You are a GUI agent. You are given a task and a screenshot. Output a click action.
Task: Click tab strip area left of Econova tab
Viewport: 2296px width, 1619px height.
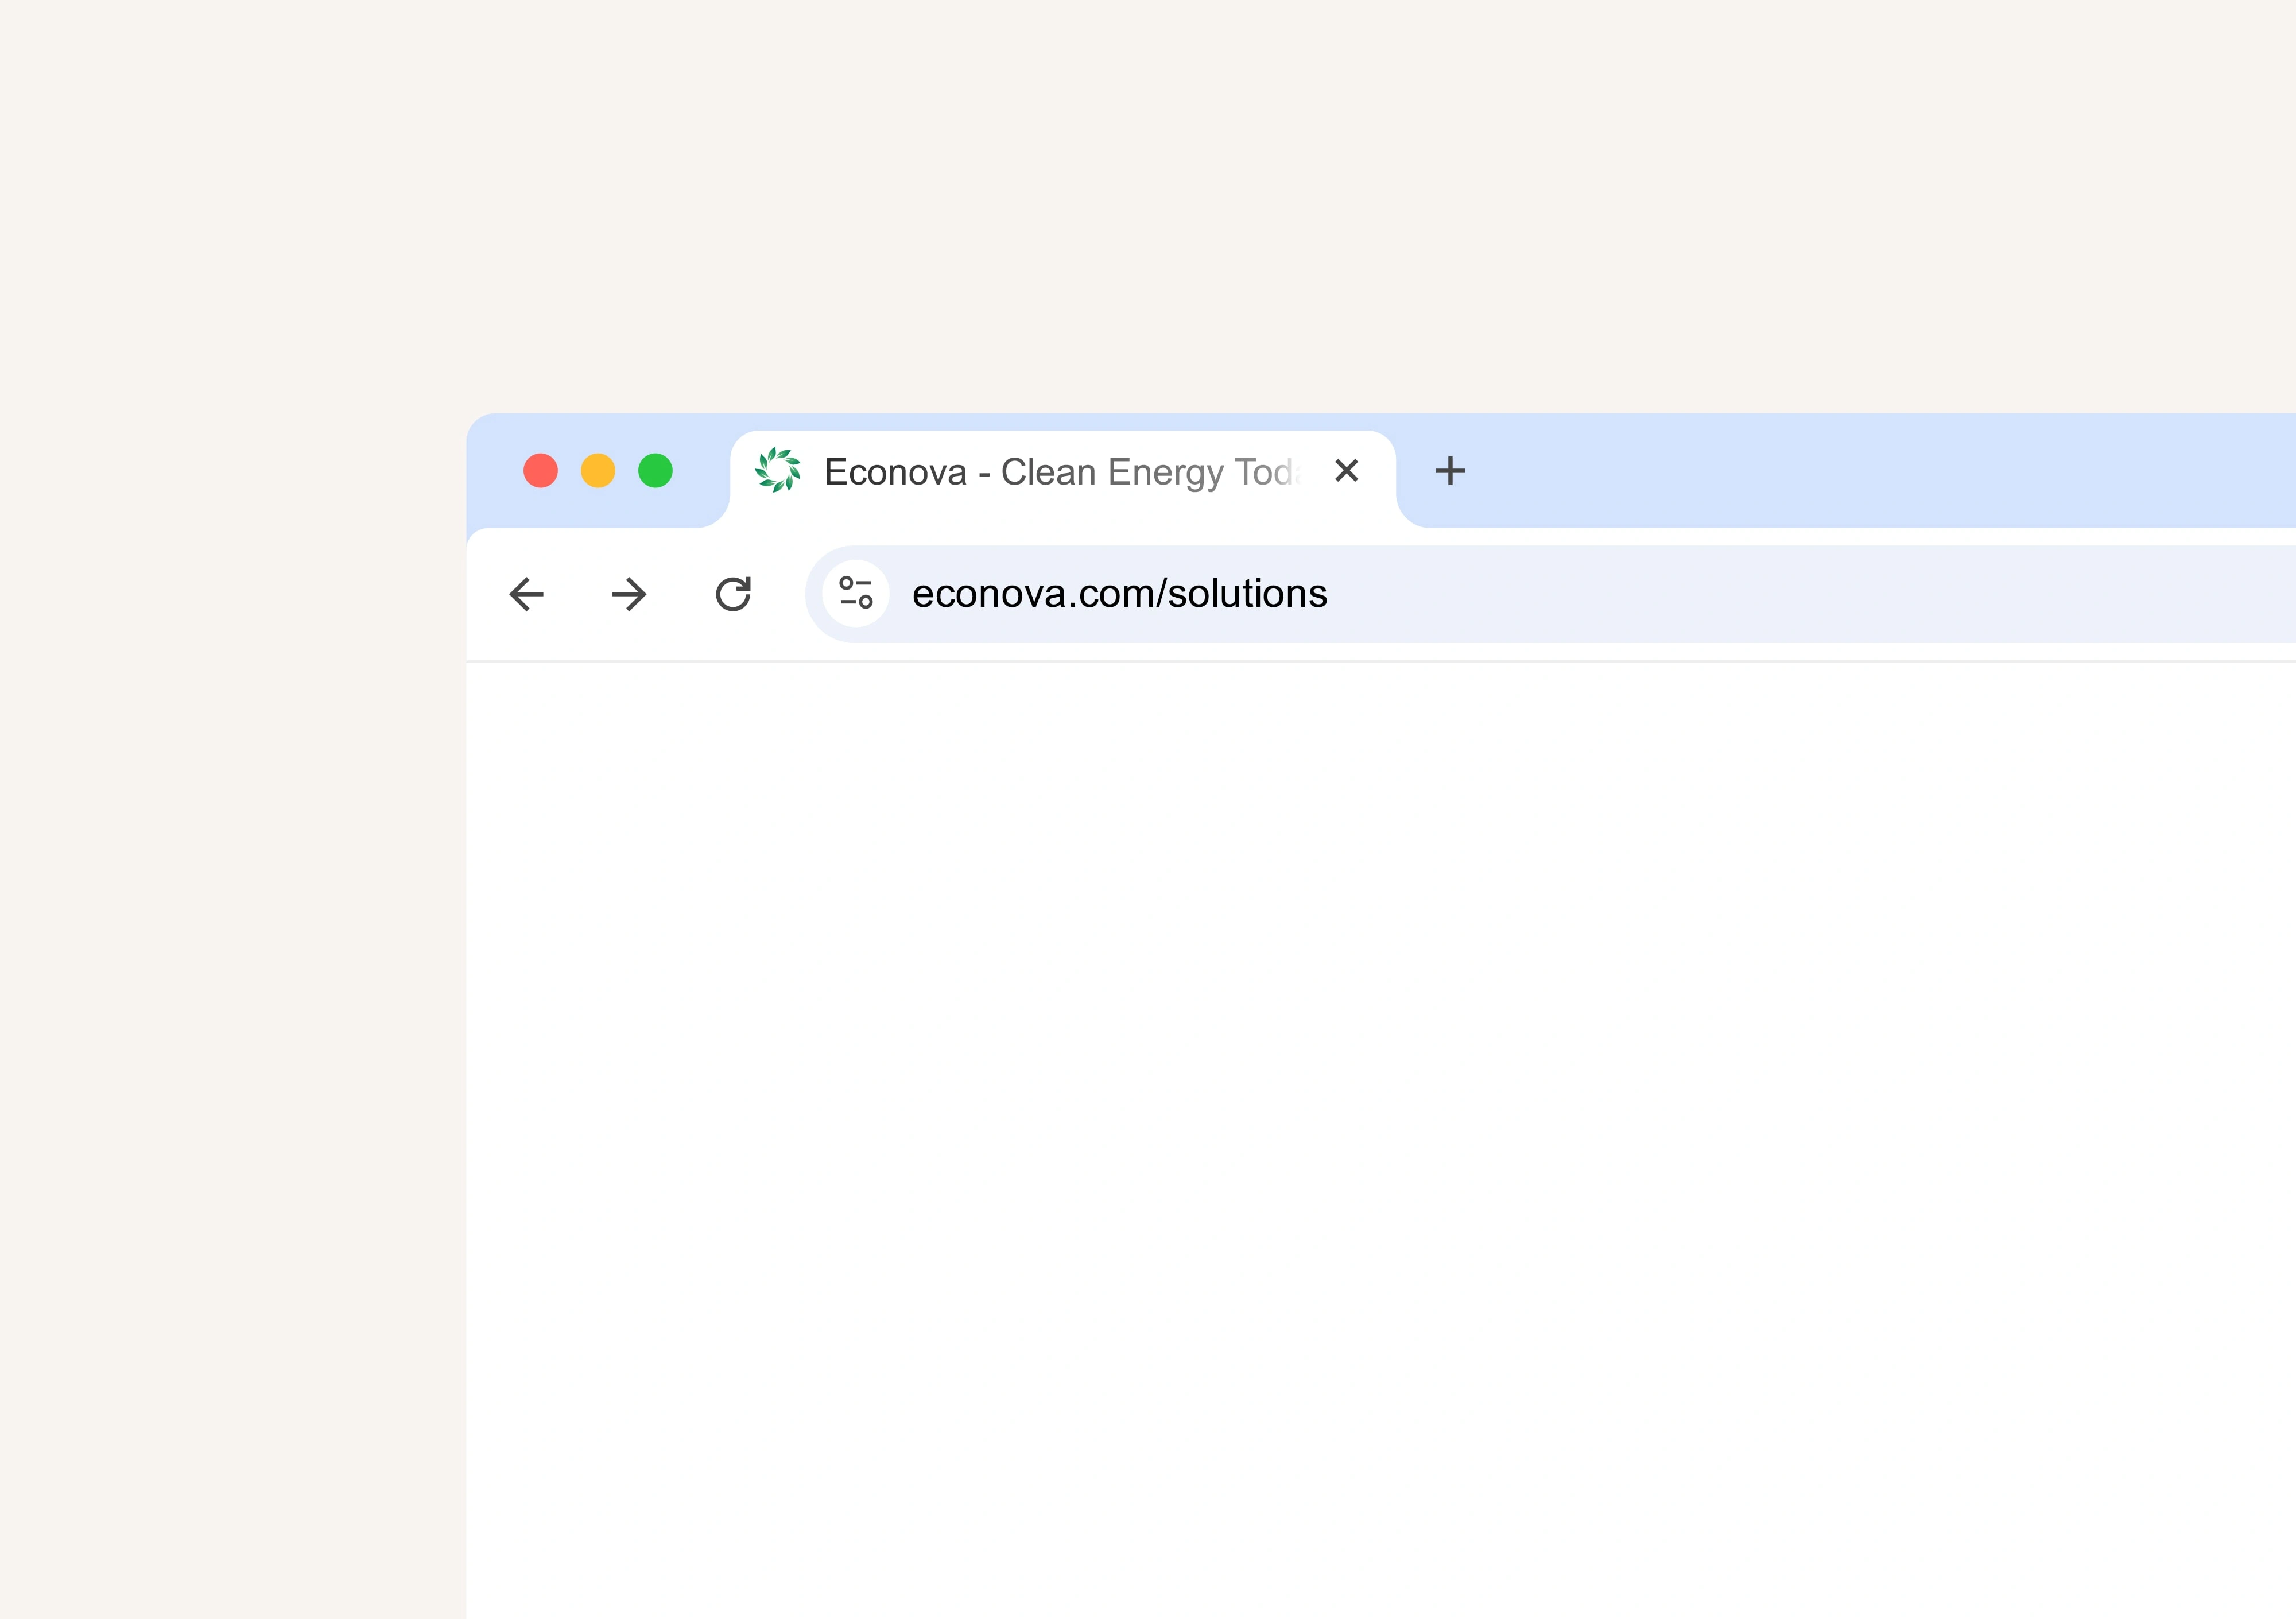(x=703, y=471)
